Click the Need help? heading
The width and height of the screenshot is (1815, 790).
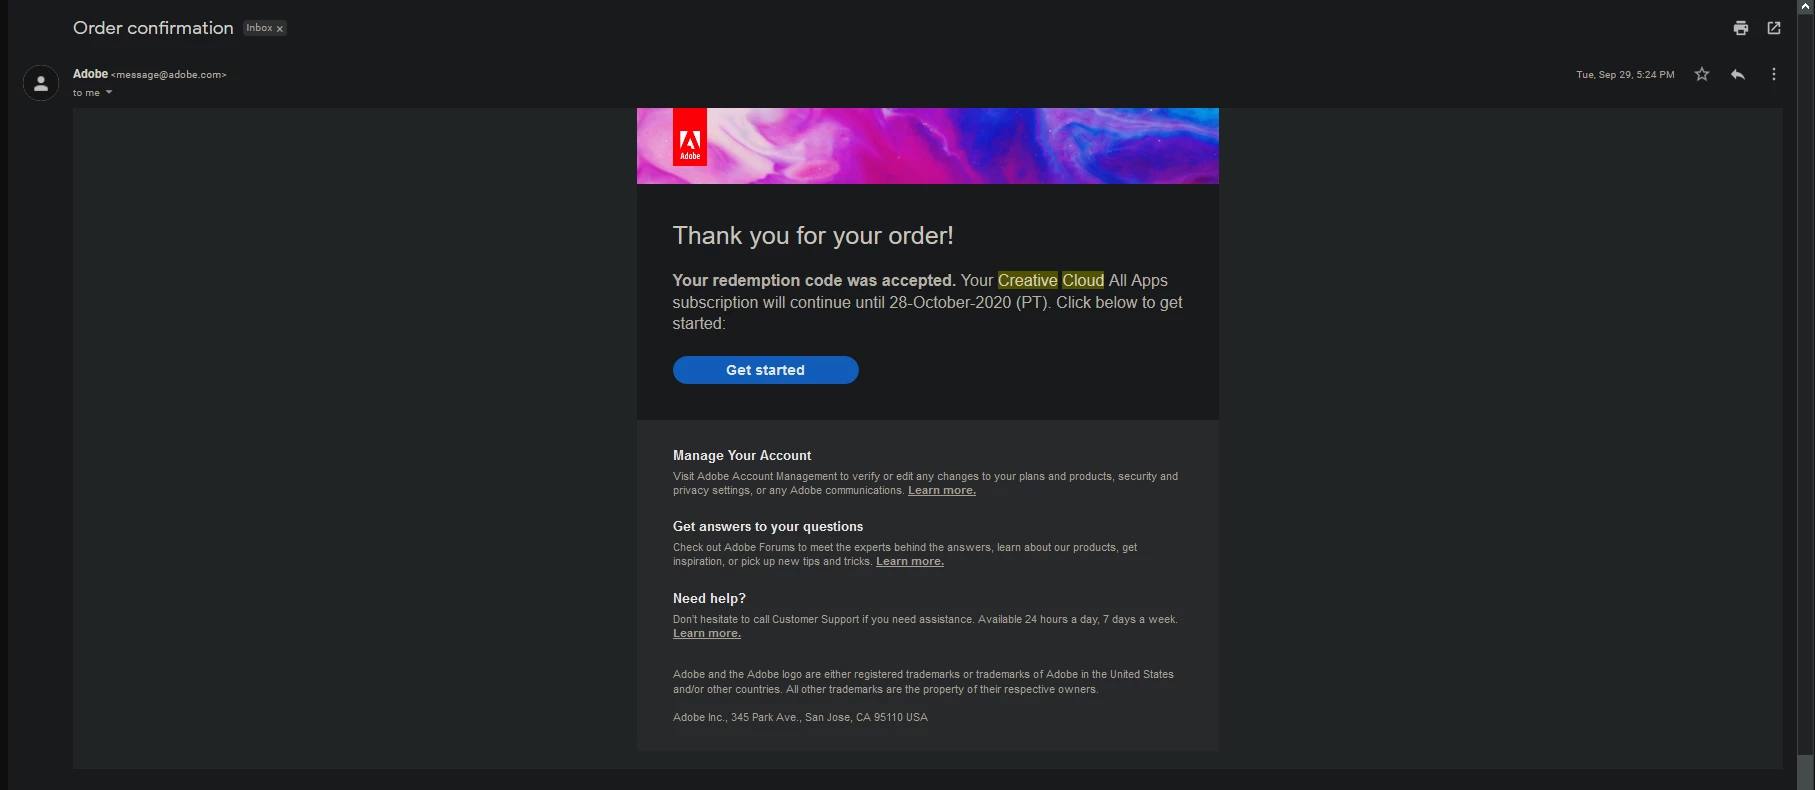[709, 599]
